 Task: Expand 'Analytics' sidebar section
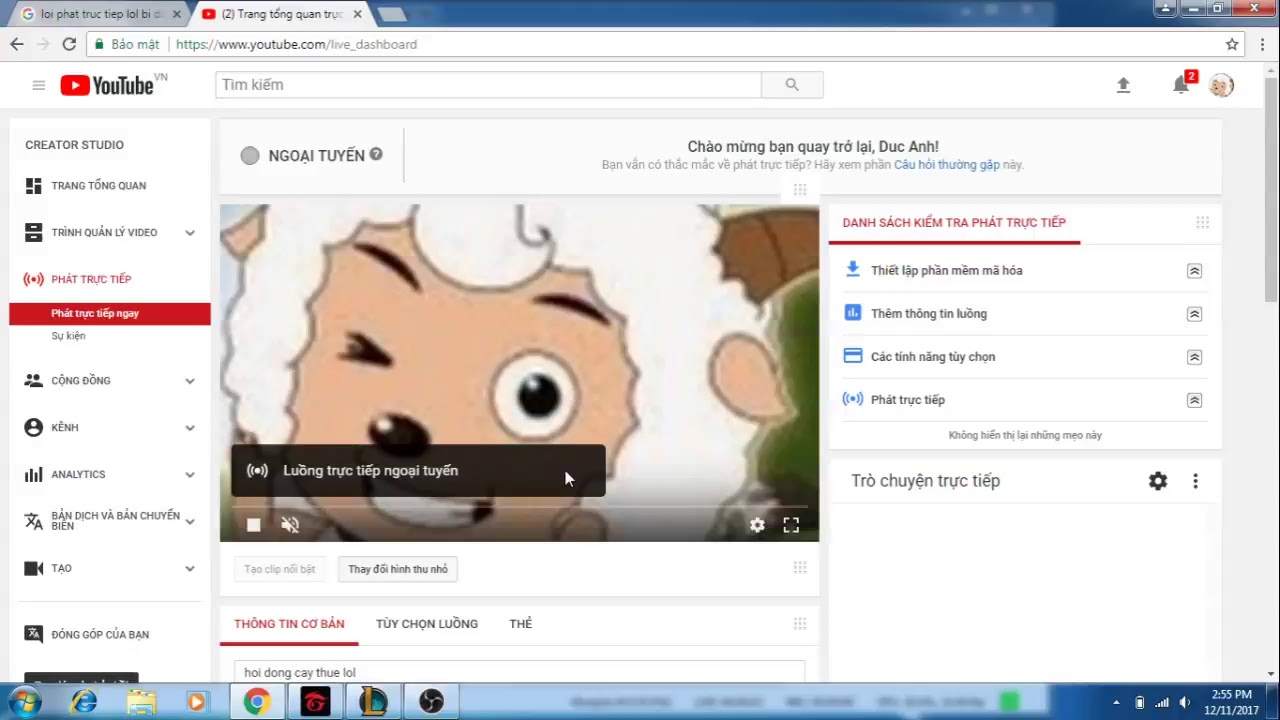(190, 475)
